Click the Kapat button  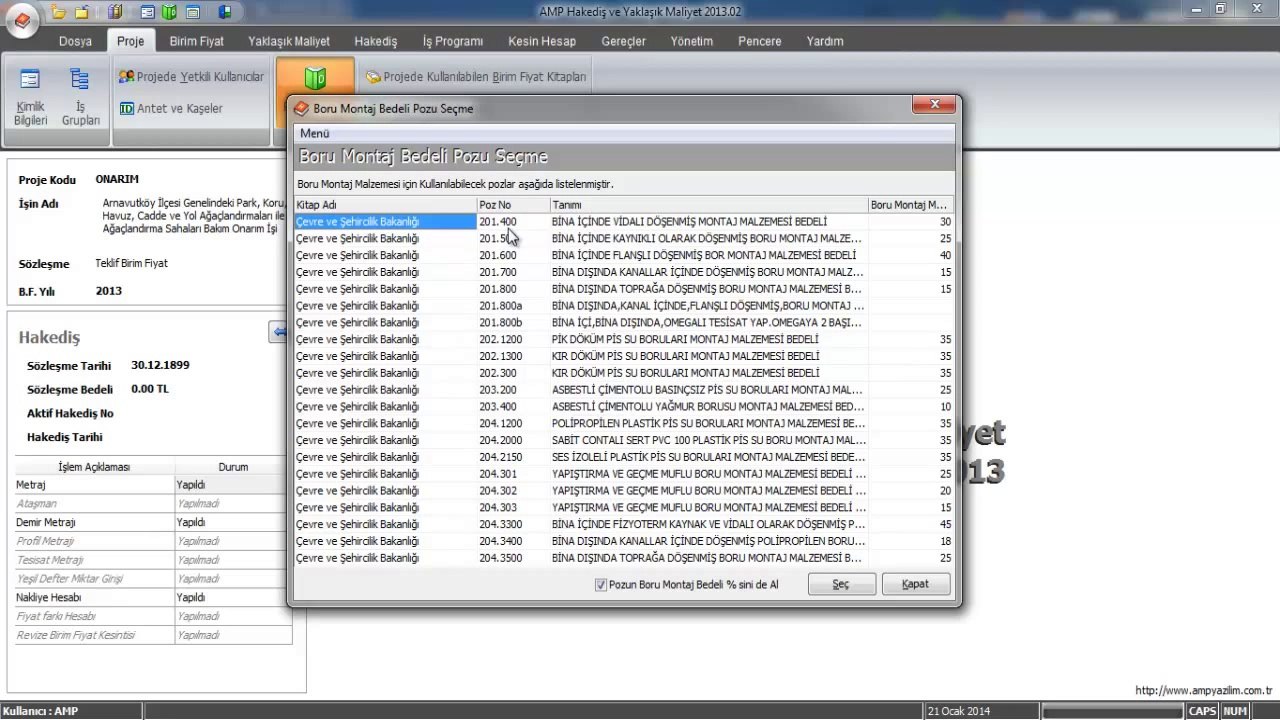coord(915,585)
